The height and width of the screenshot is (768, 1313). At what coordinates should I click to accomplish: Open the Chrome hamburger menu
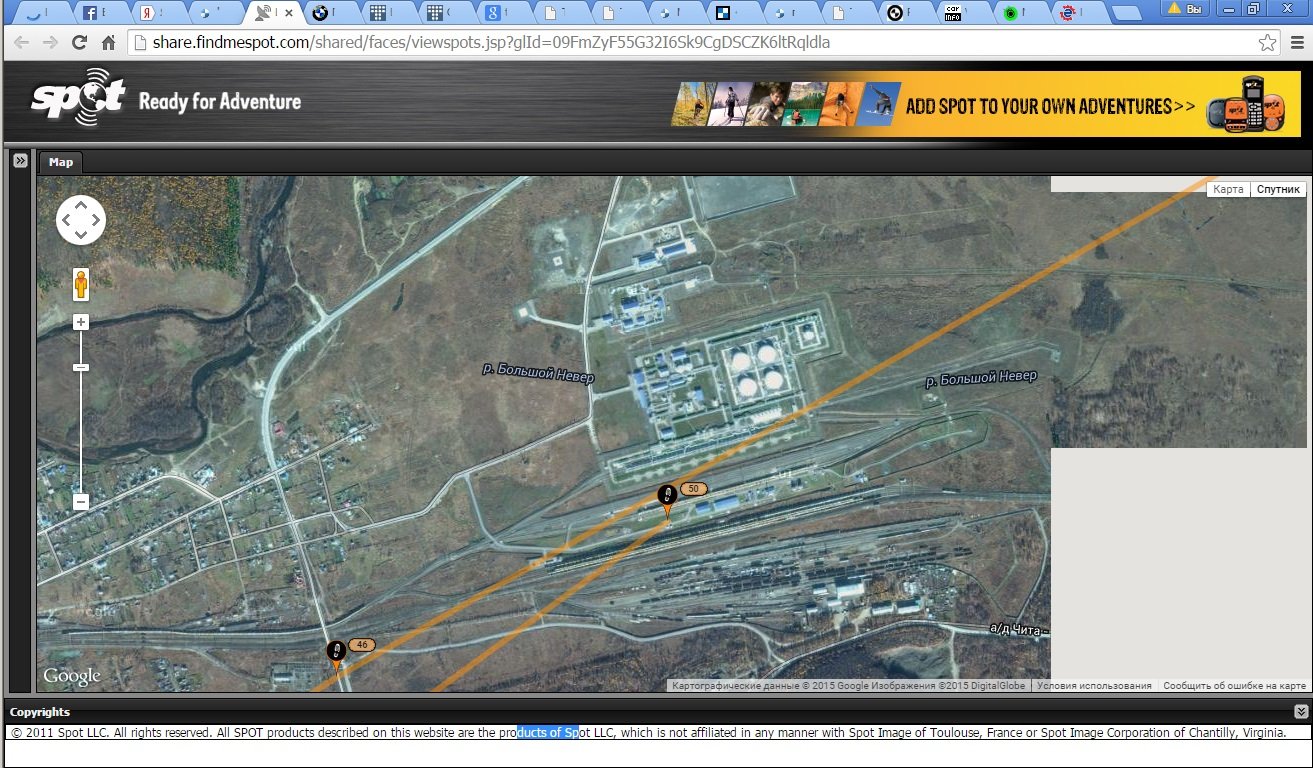1296,43
